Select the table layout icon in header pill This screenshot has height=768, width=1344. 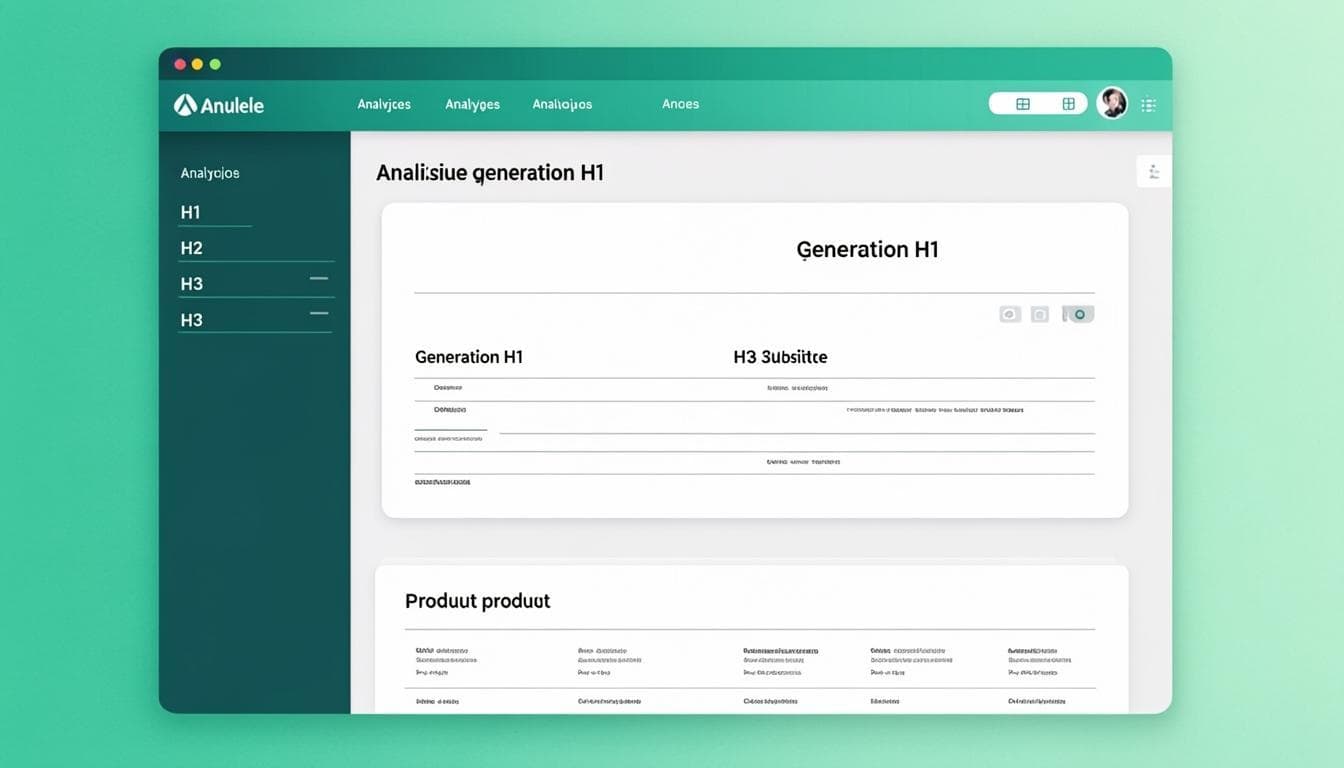pyautogui.click(x=1022, y=104)
